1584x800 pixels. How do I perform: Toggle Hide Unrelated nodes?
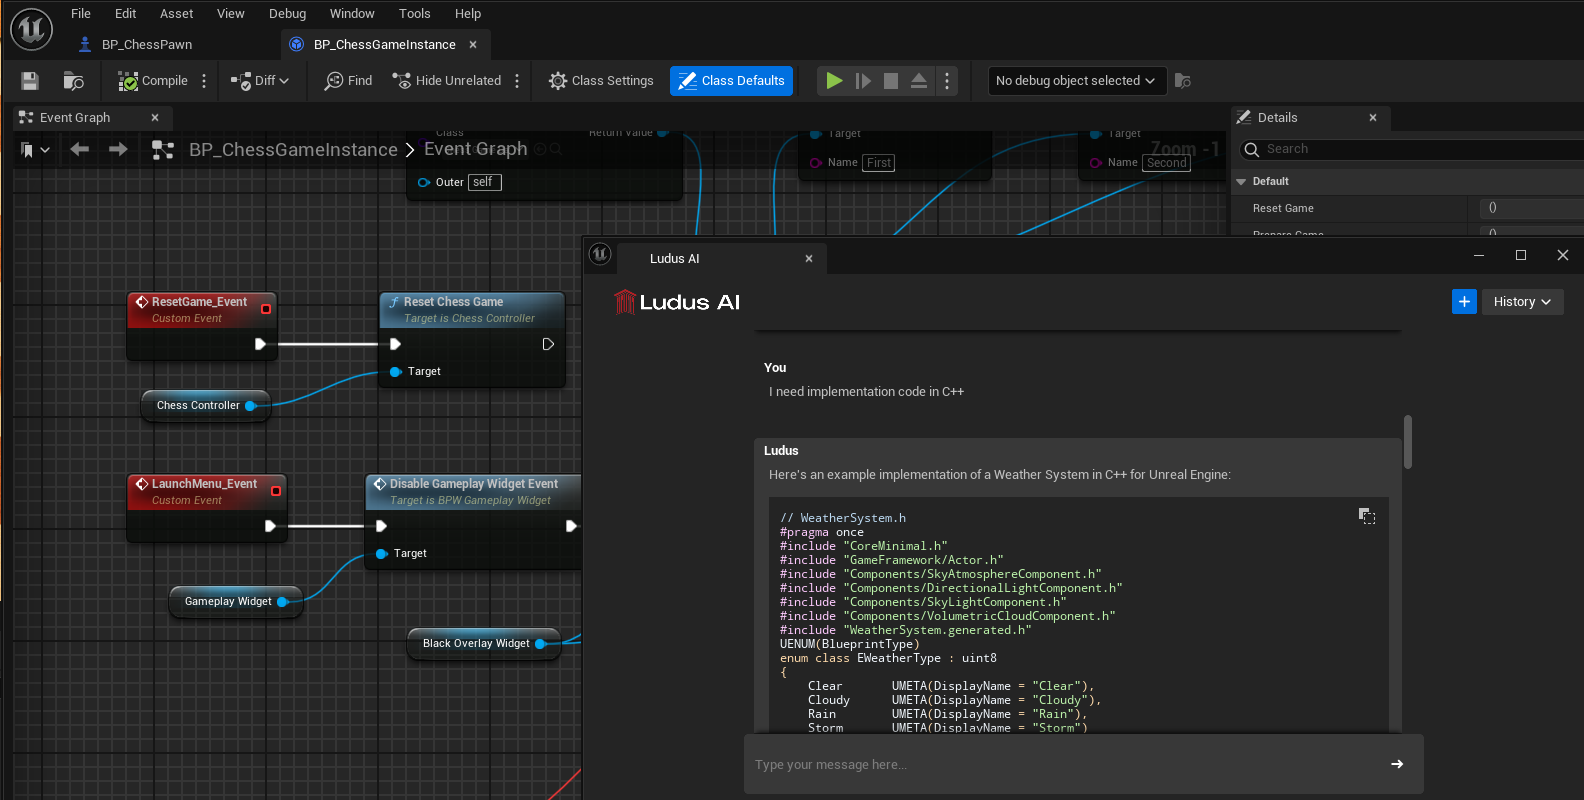[x=446, y=81]
